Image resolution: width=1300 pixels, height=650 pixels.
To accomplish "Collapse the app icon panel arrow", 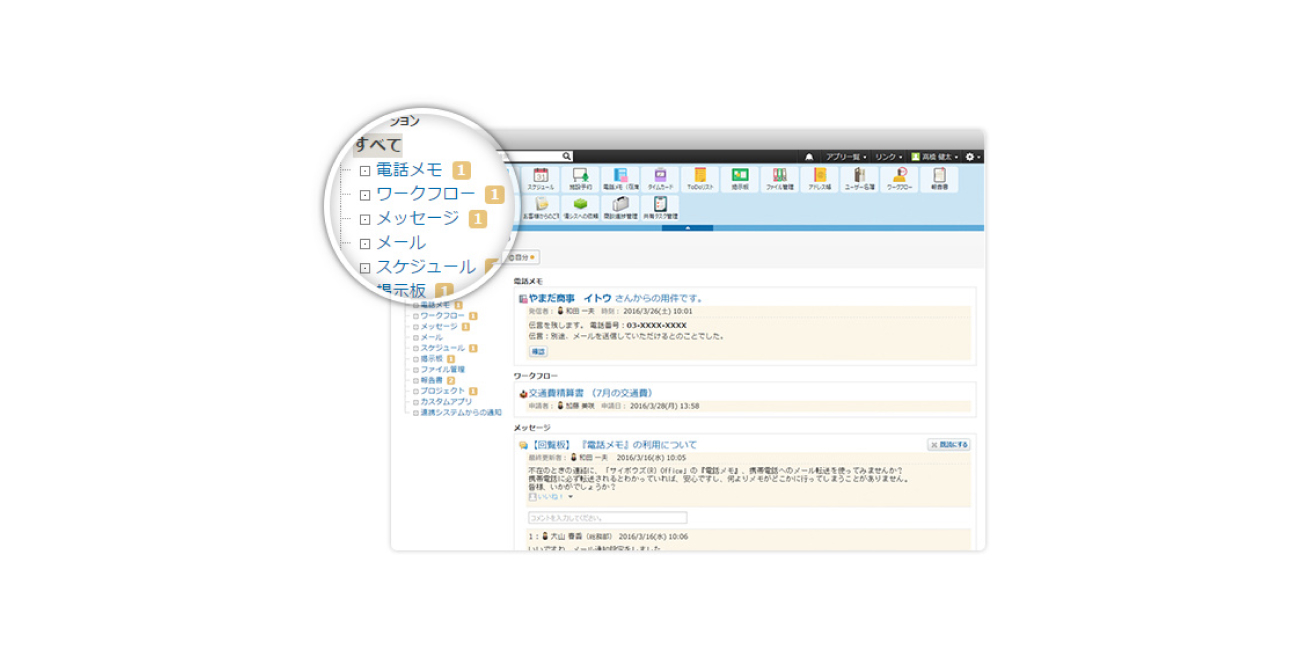I will pos(688,228).
